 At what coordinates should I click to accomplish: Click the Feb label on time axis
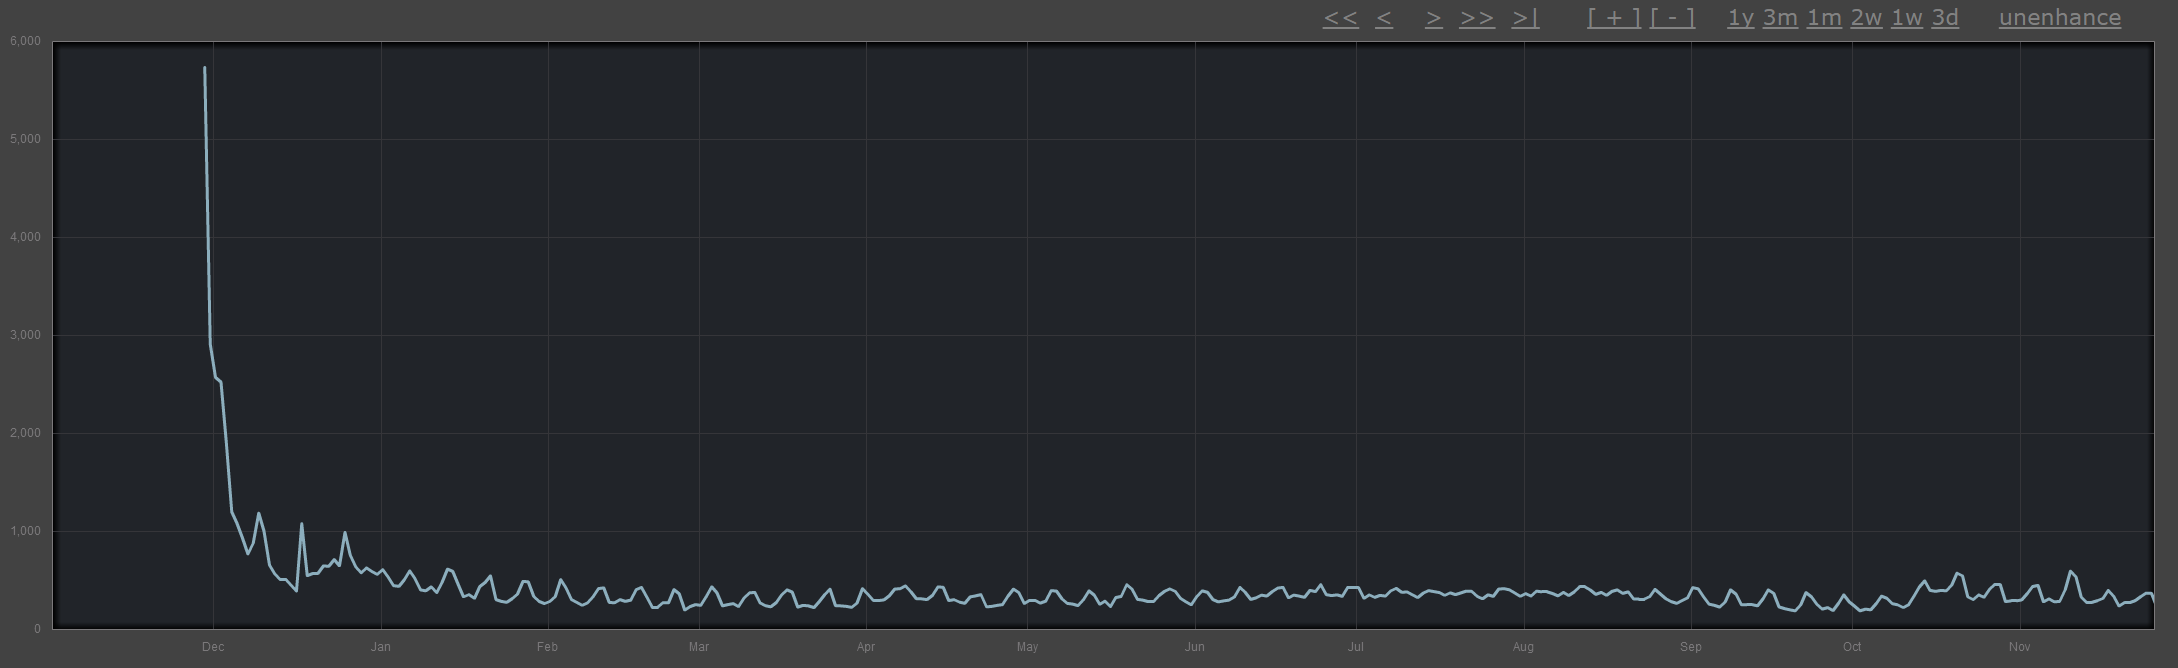[547, 647]
